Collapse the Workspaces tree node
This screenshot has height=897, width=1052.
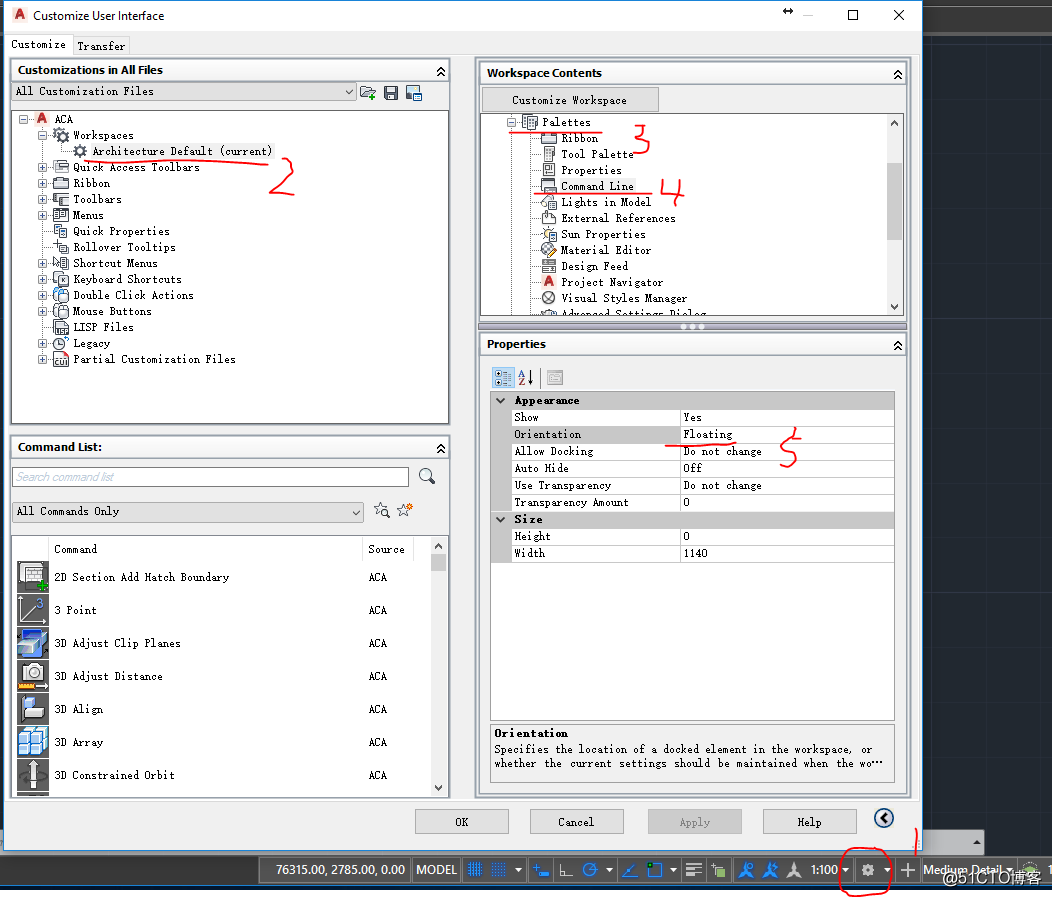42,136
